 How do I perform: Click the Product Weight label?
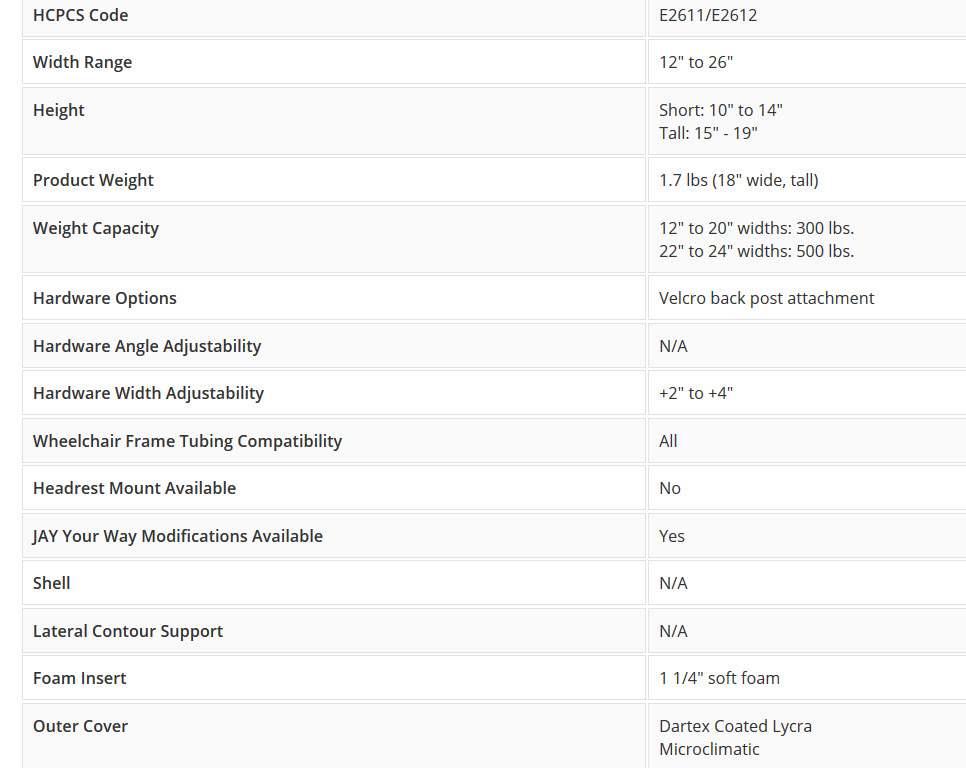(93, 180)
